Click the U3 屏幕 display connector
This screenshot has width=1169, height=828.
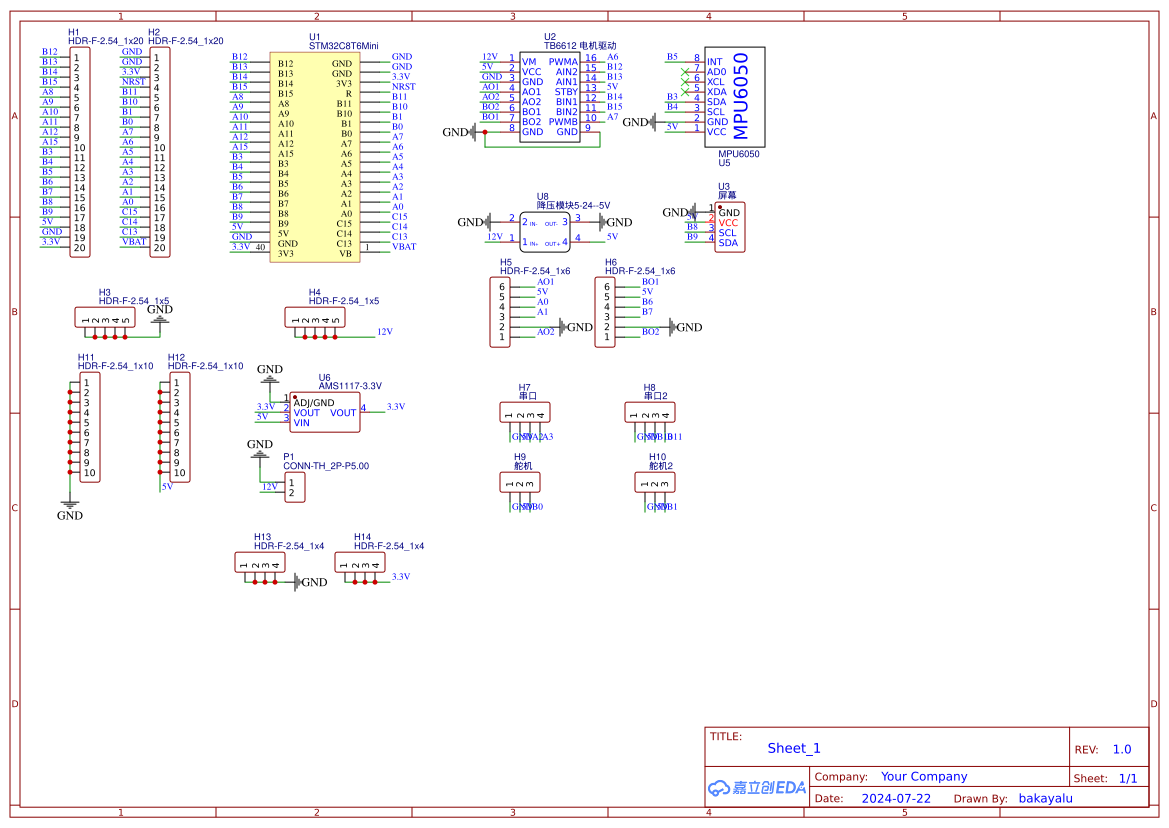(x=728, y=227)
